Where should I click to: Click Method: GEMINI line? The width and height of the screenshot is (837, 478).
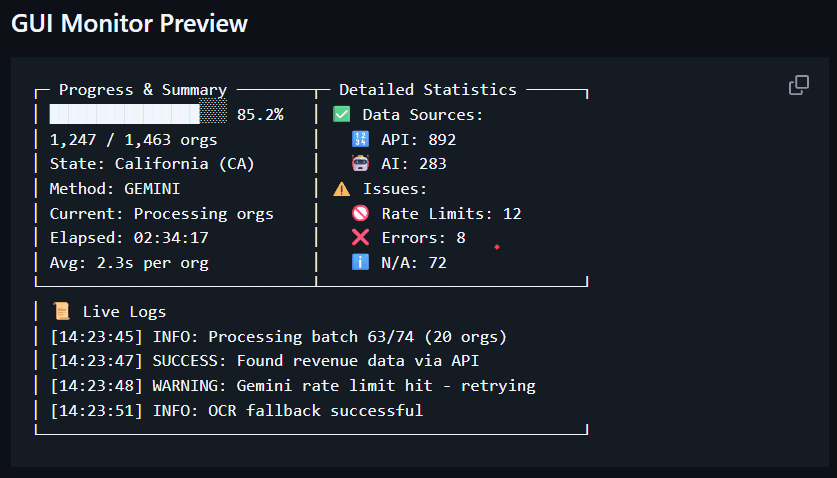(x=115, y=189)
